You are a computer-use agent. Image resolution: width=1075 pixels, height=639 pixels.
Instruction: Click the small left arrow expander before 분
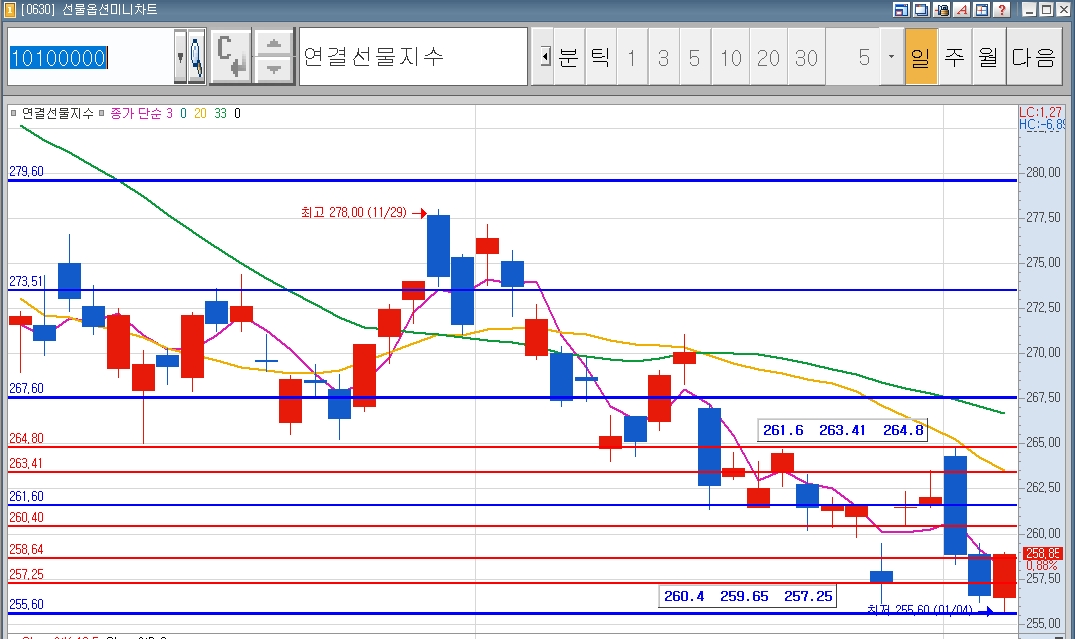tap(544, 57)
